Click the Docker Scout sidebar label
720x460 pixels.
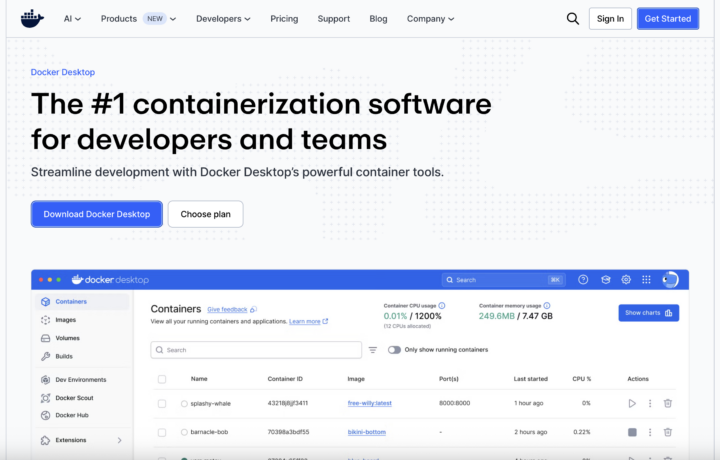74,398
